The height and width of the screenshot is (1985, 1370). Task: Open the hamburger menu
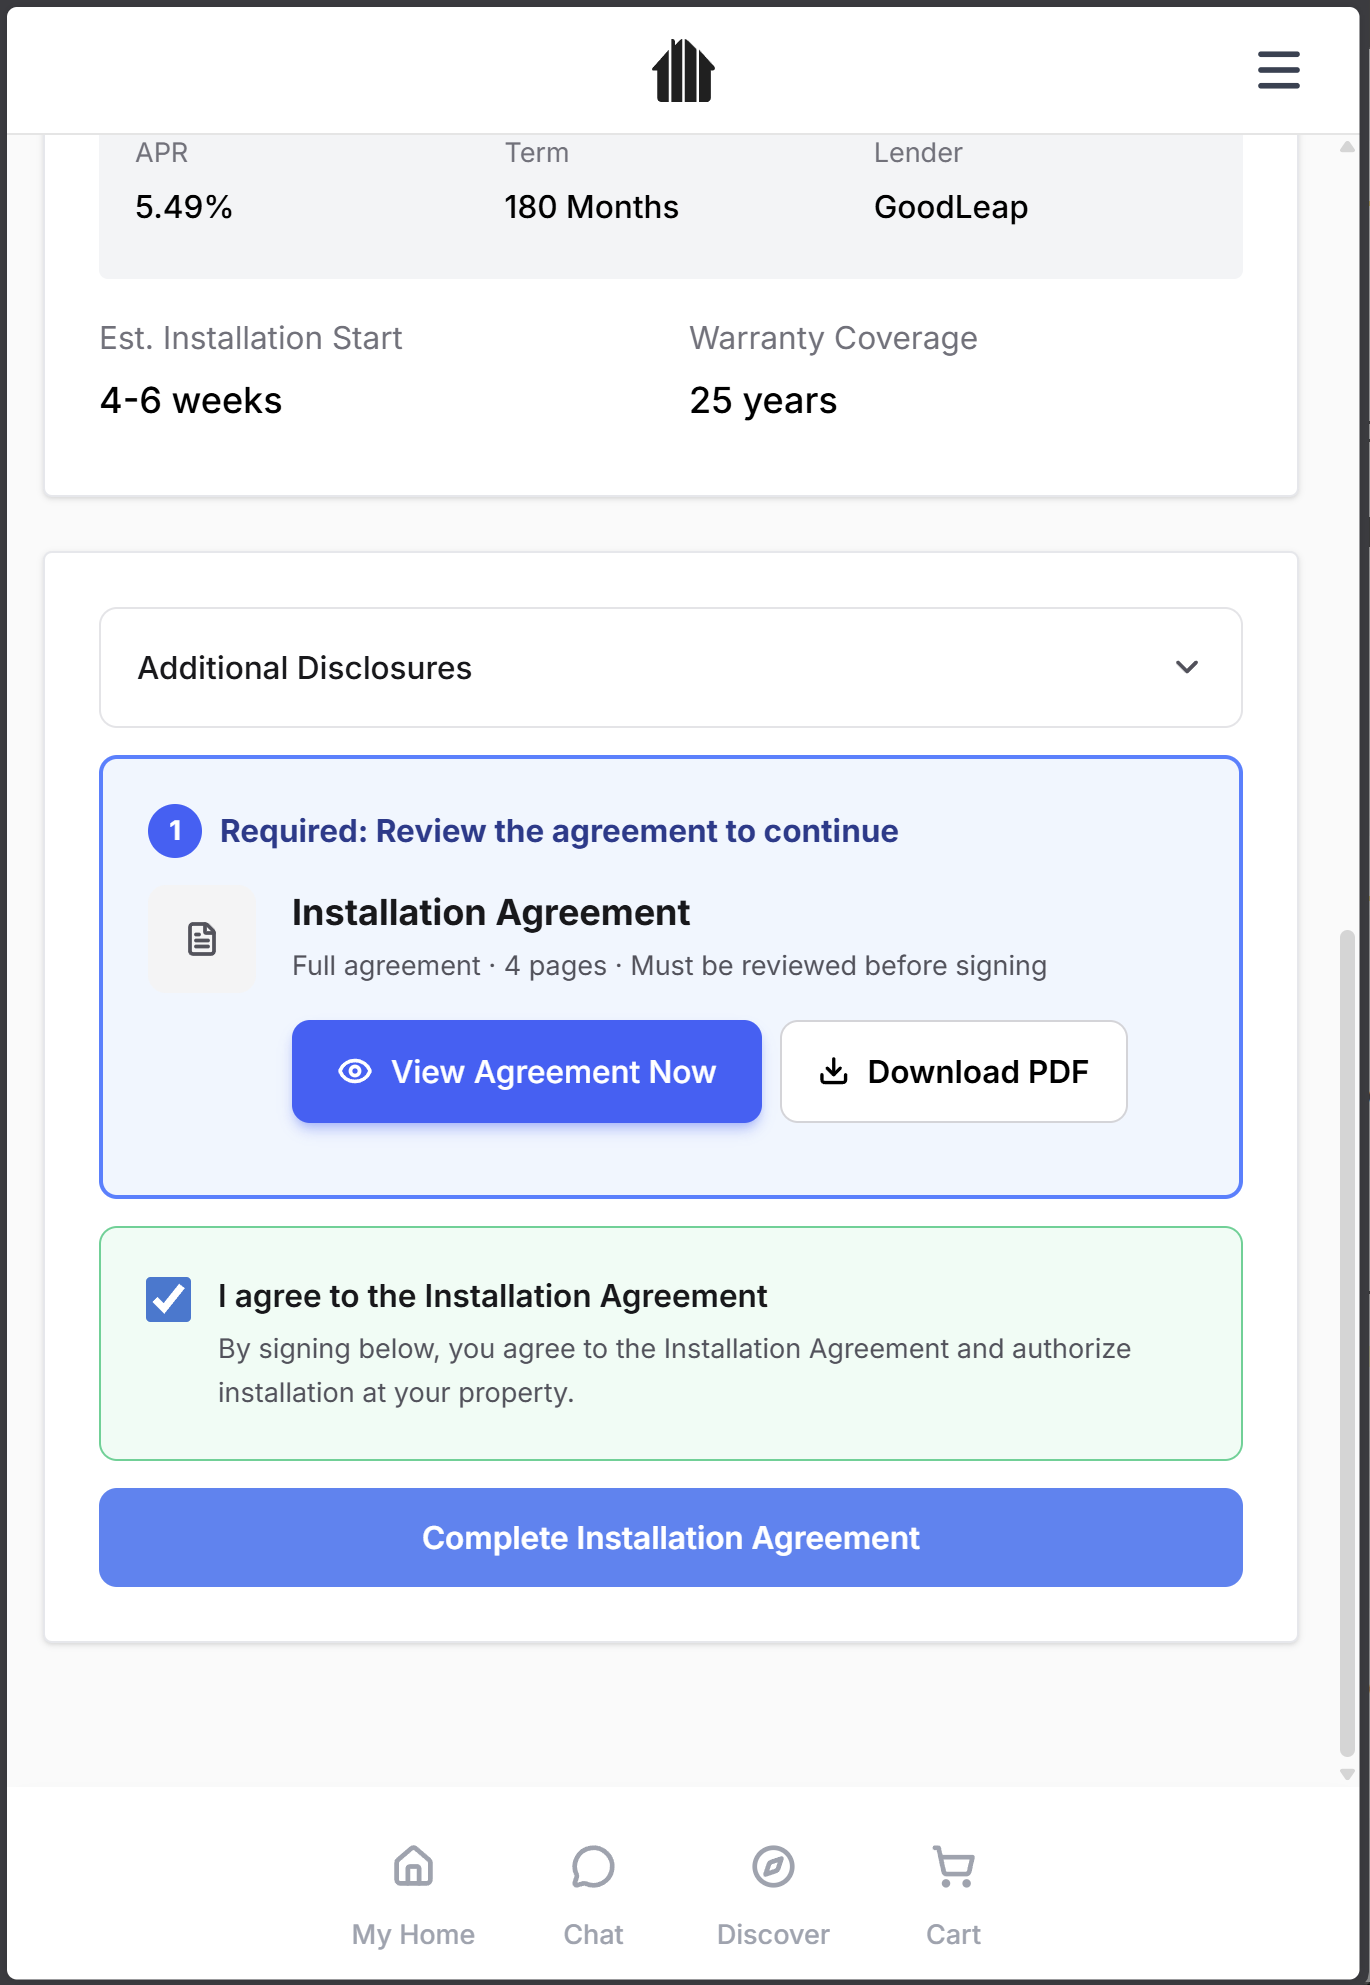[x=1278, y=70]
